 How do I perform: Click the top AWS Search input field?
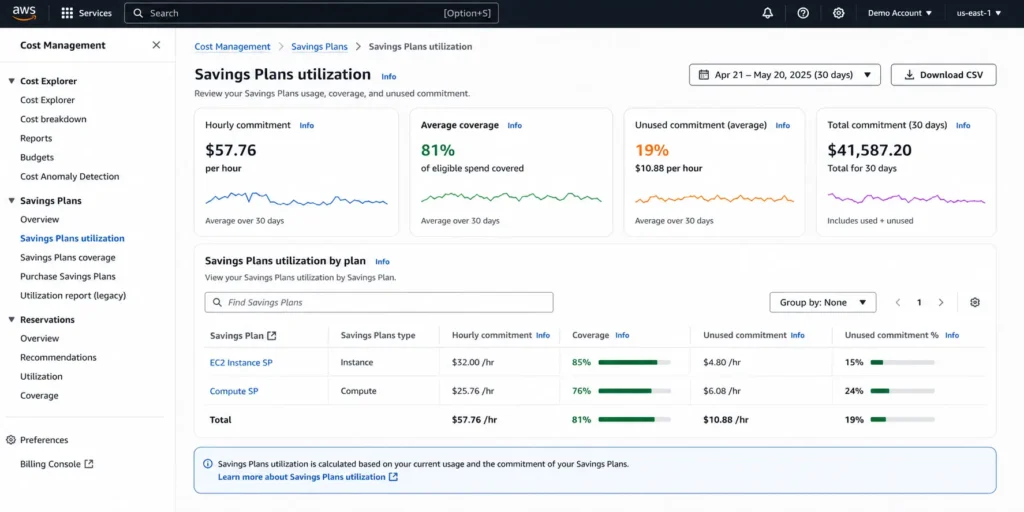(312, 13)
